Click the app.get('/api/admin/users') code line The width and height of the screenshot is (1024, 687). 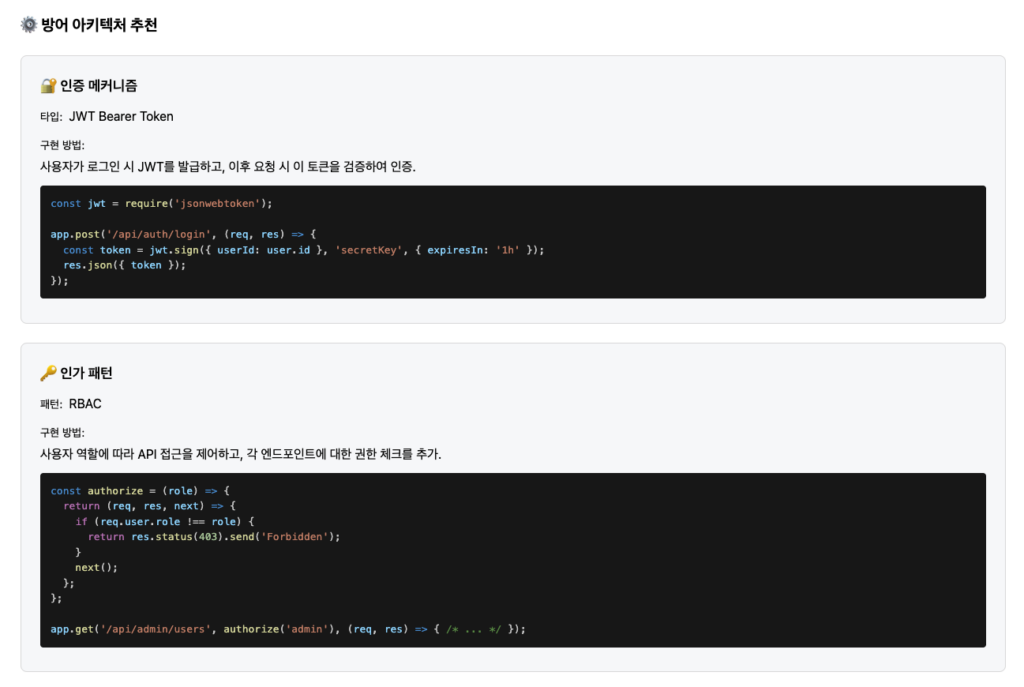(x=288, y=629)
